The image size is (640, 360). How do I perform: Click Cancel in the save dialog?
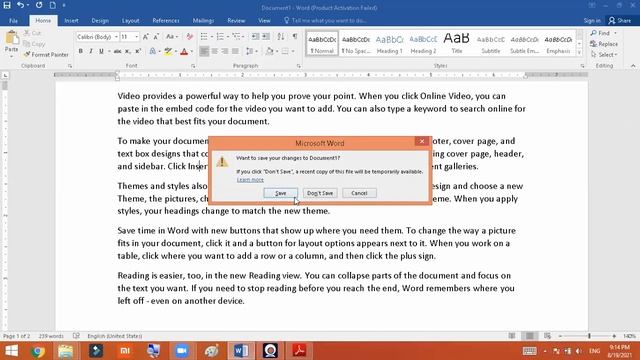[x=359, y=193]
